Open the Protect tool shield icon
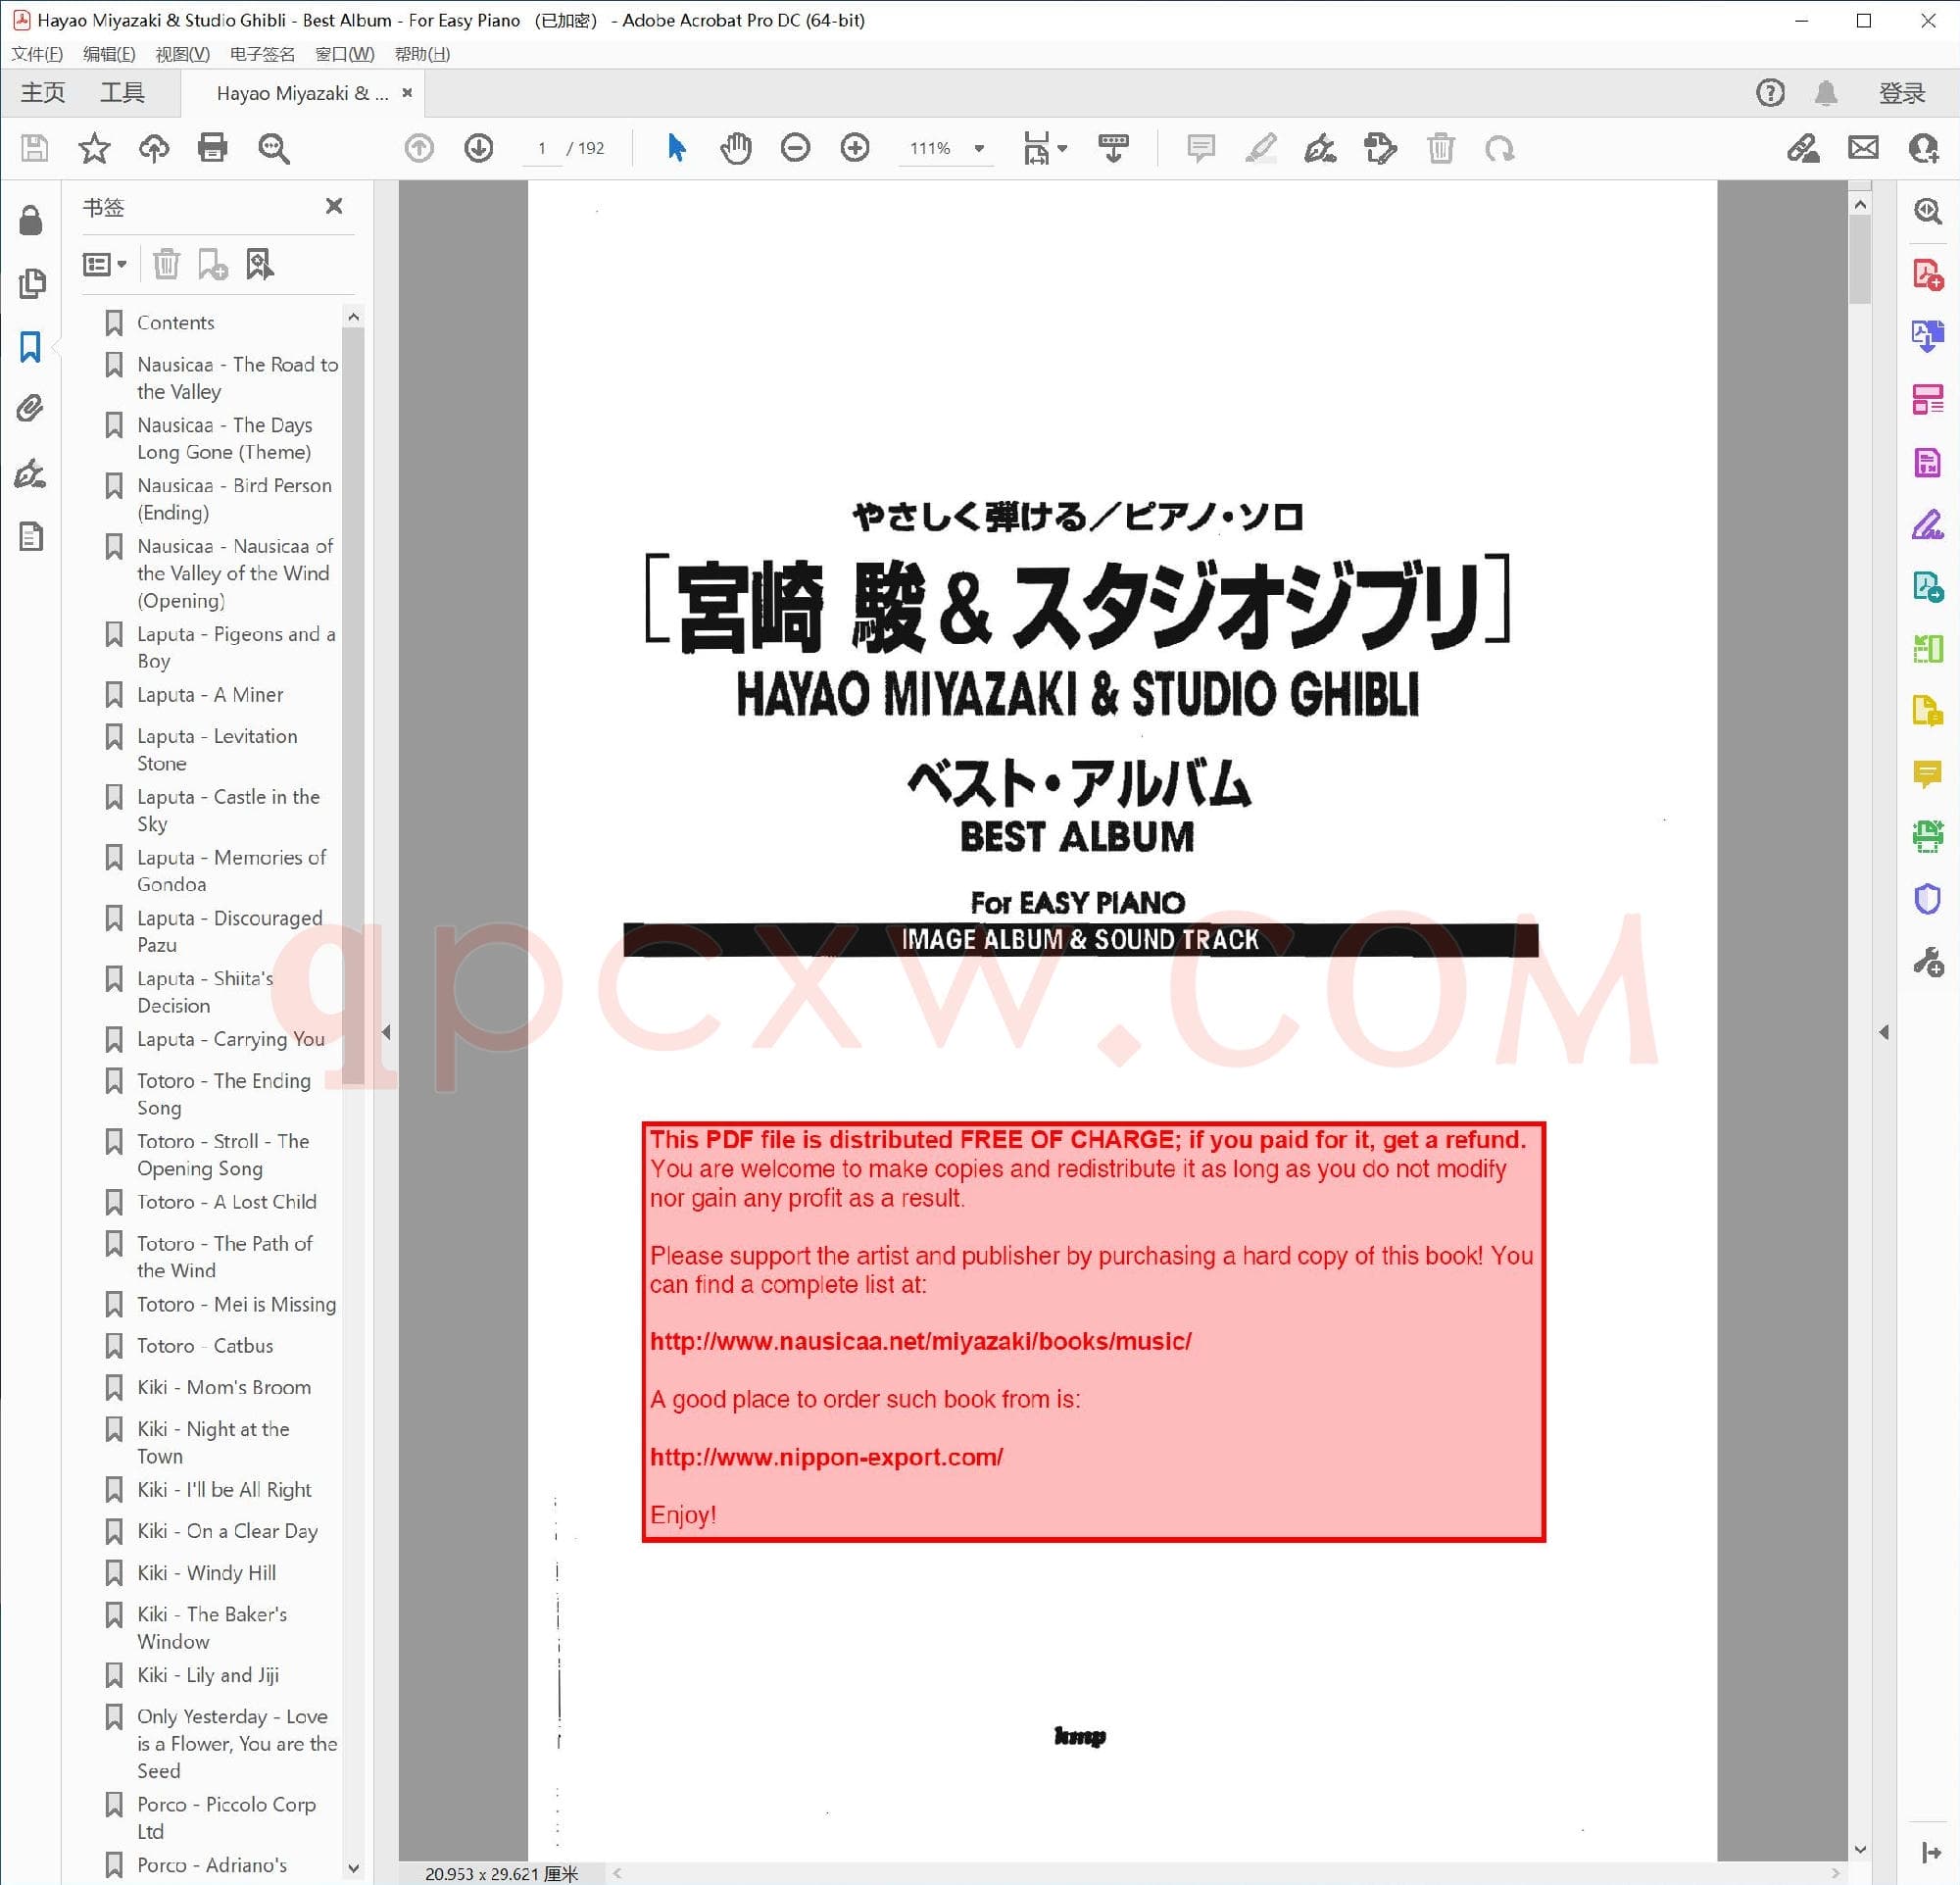The height and width of the screenshot is (1885, 1960). [1928, 897]
